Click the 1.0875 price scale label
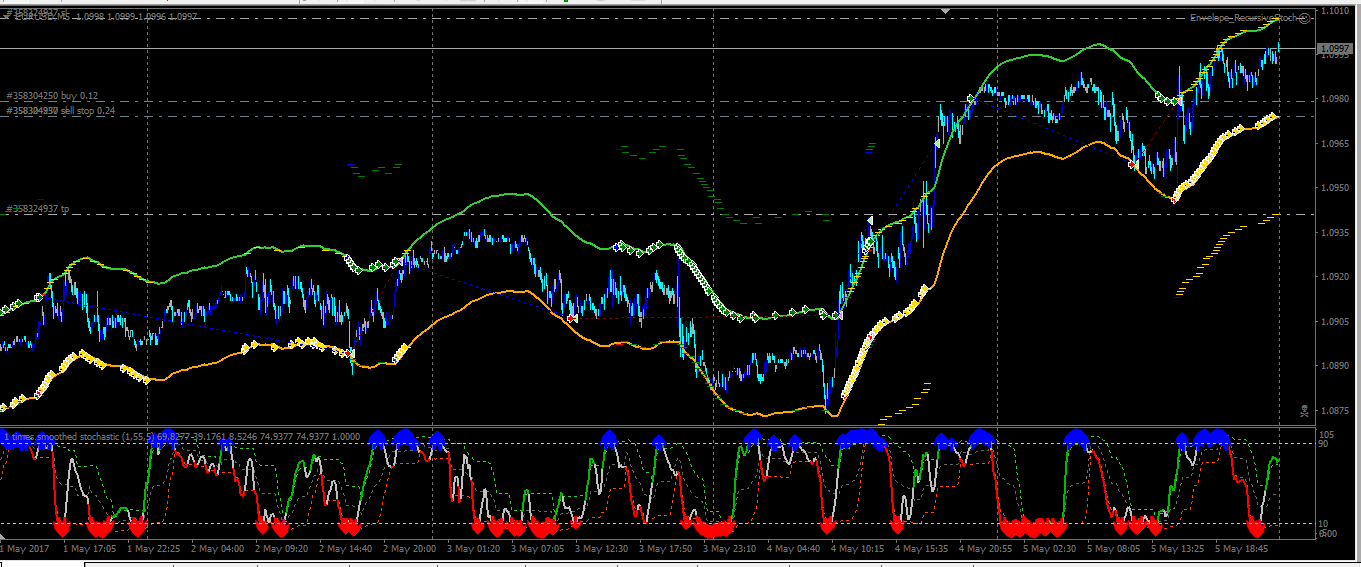The height and width of the screenshot is (567, 1361). click(1333, 411)
